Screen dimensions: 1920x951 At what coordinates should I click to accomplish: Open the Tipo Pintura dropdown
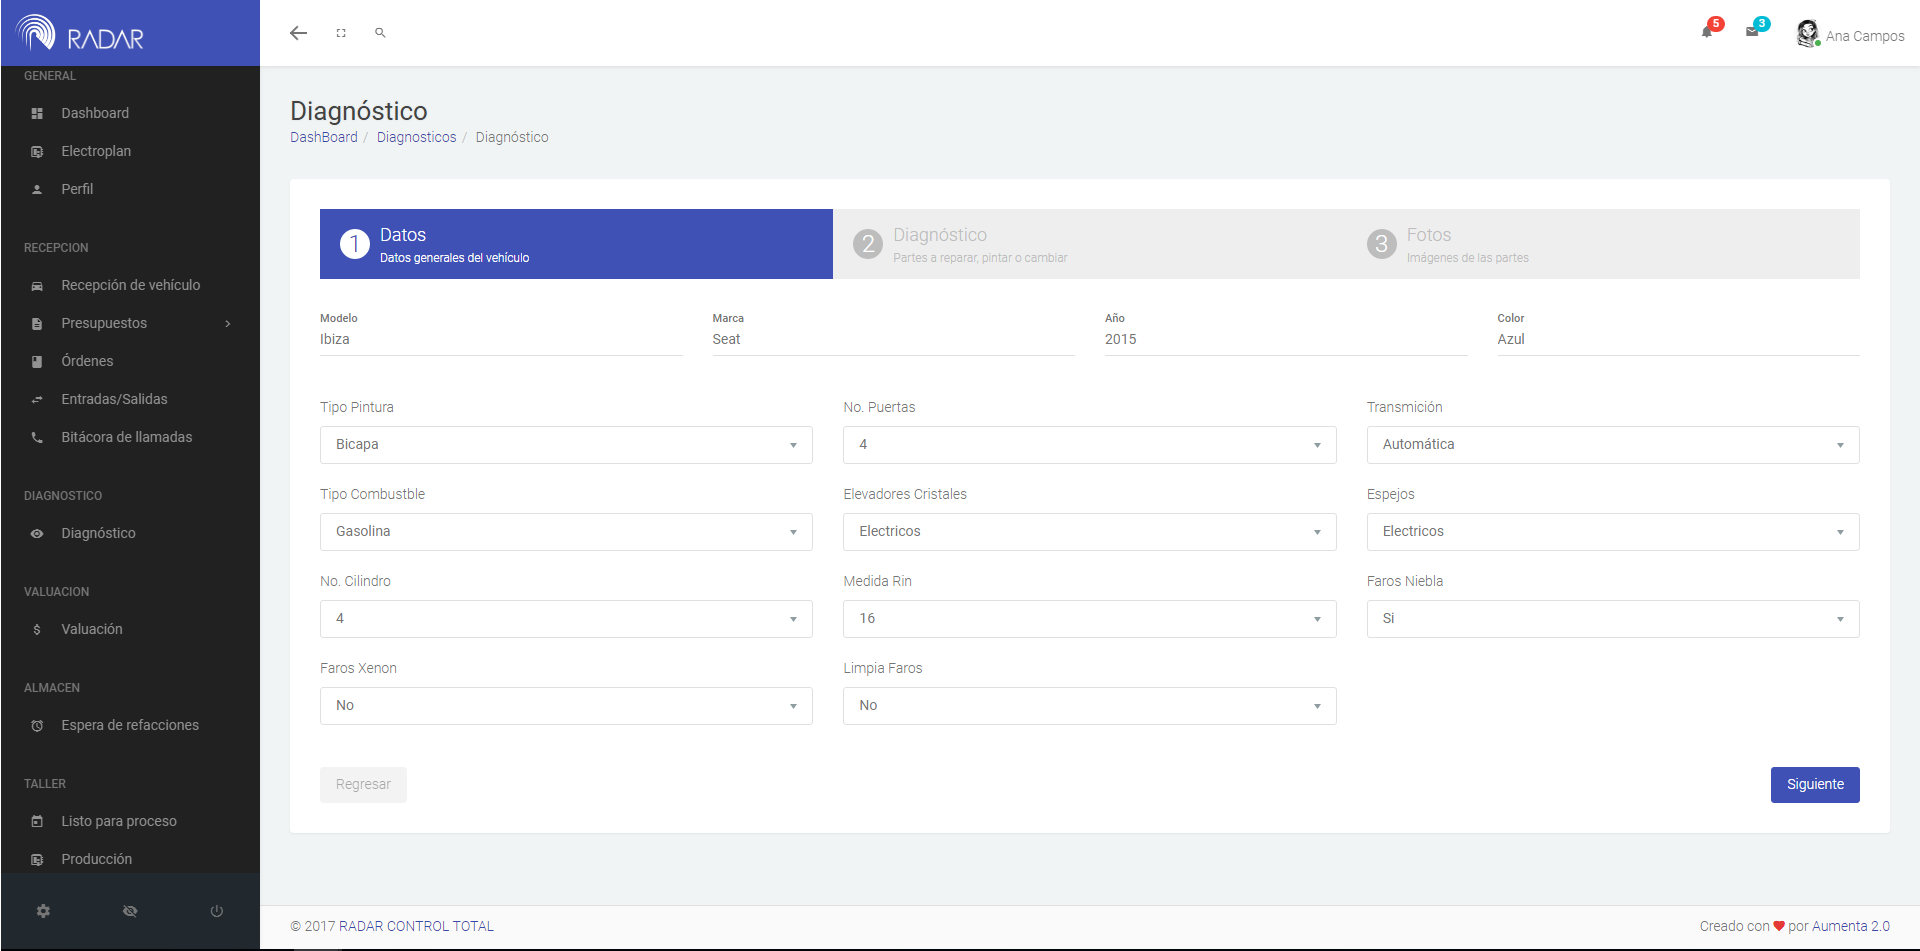point(566,445)
